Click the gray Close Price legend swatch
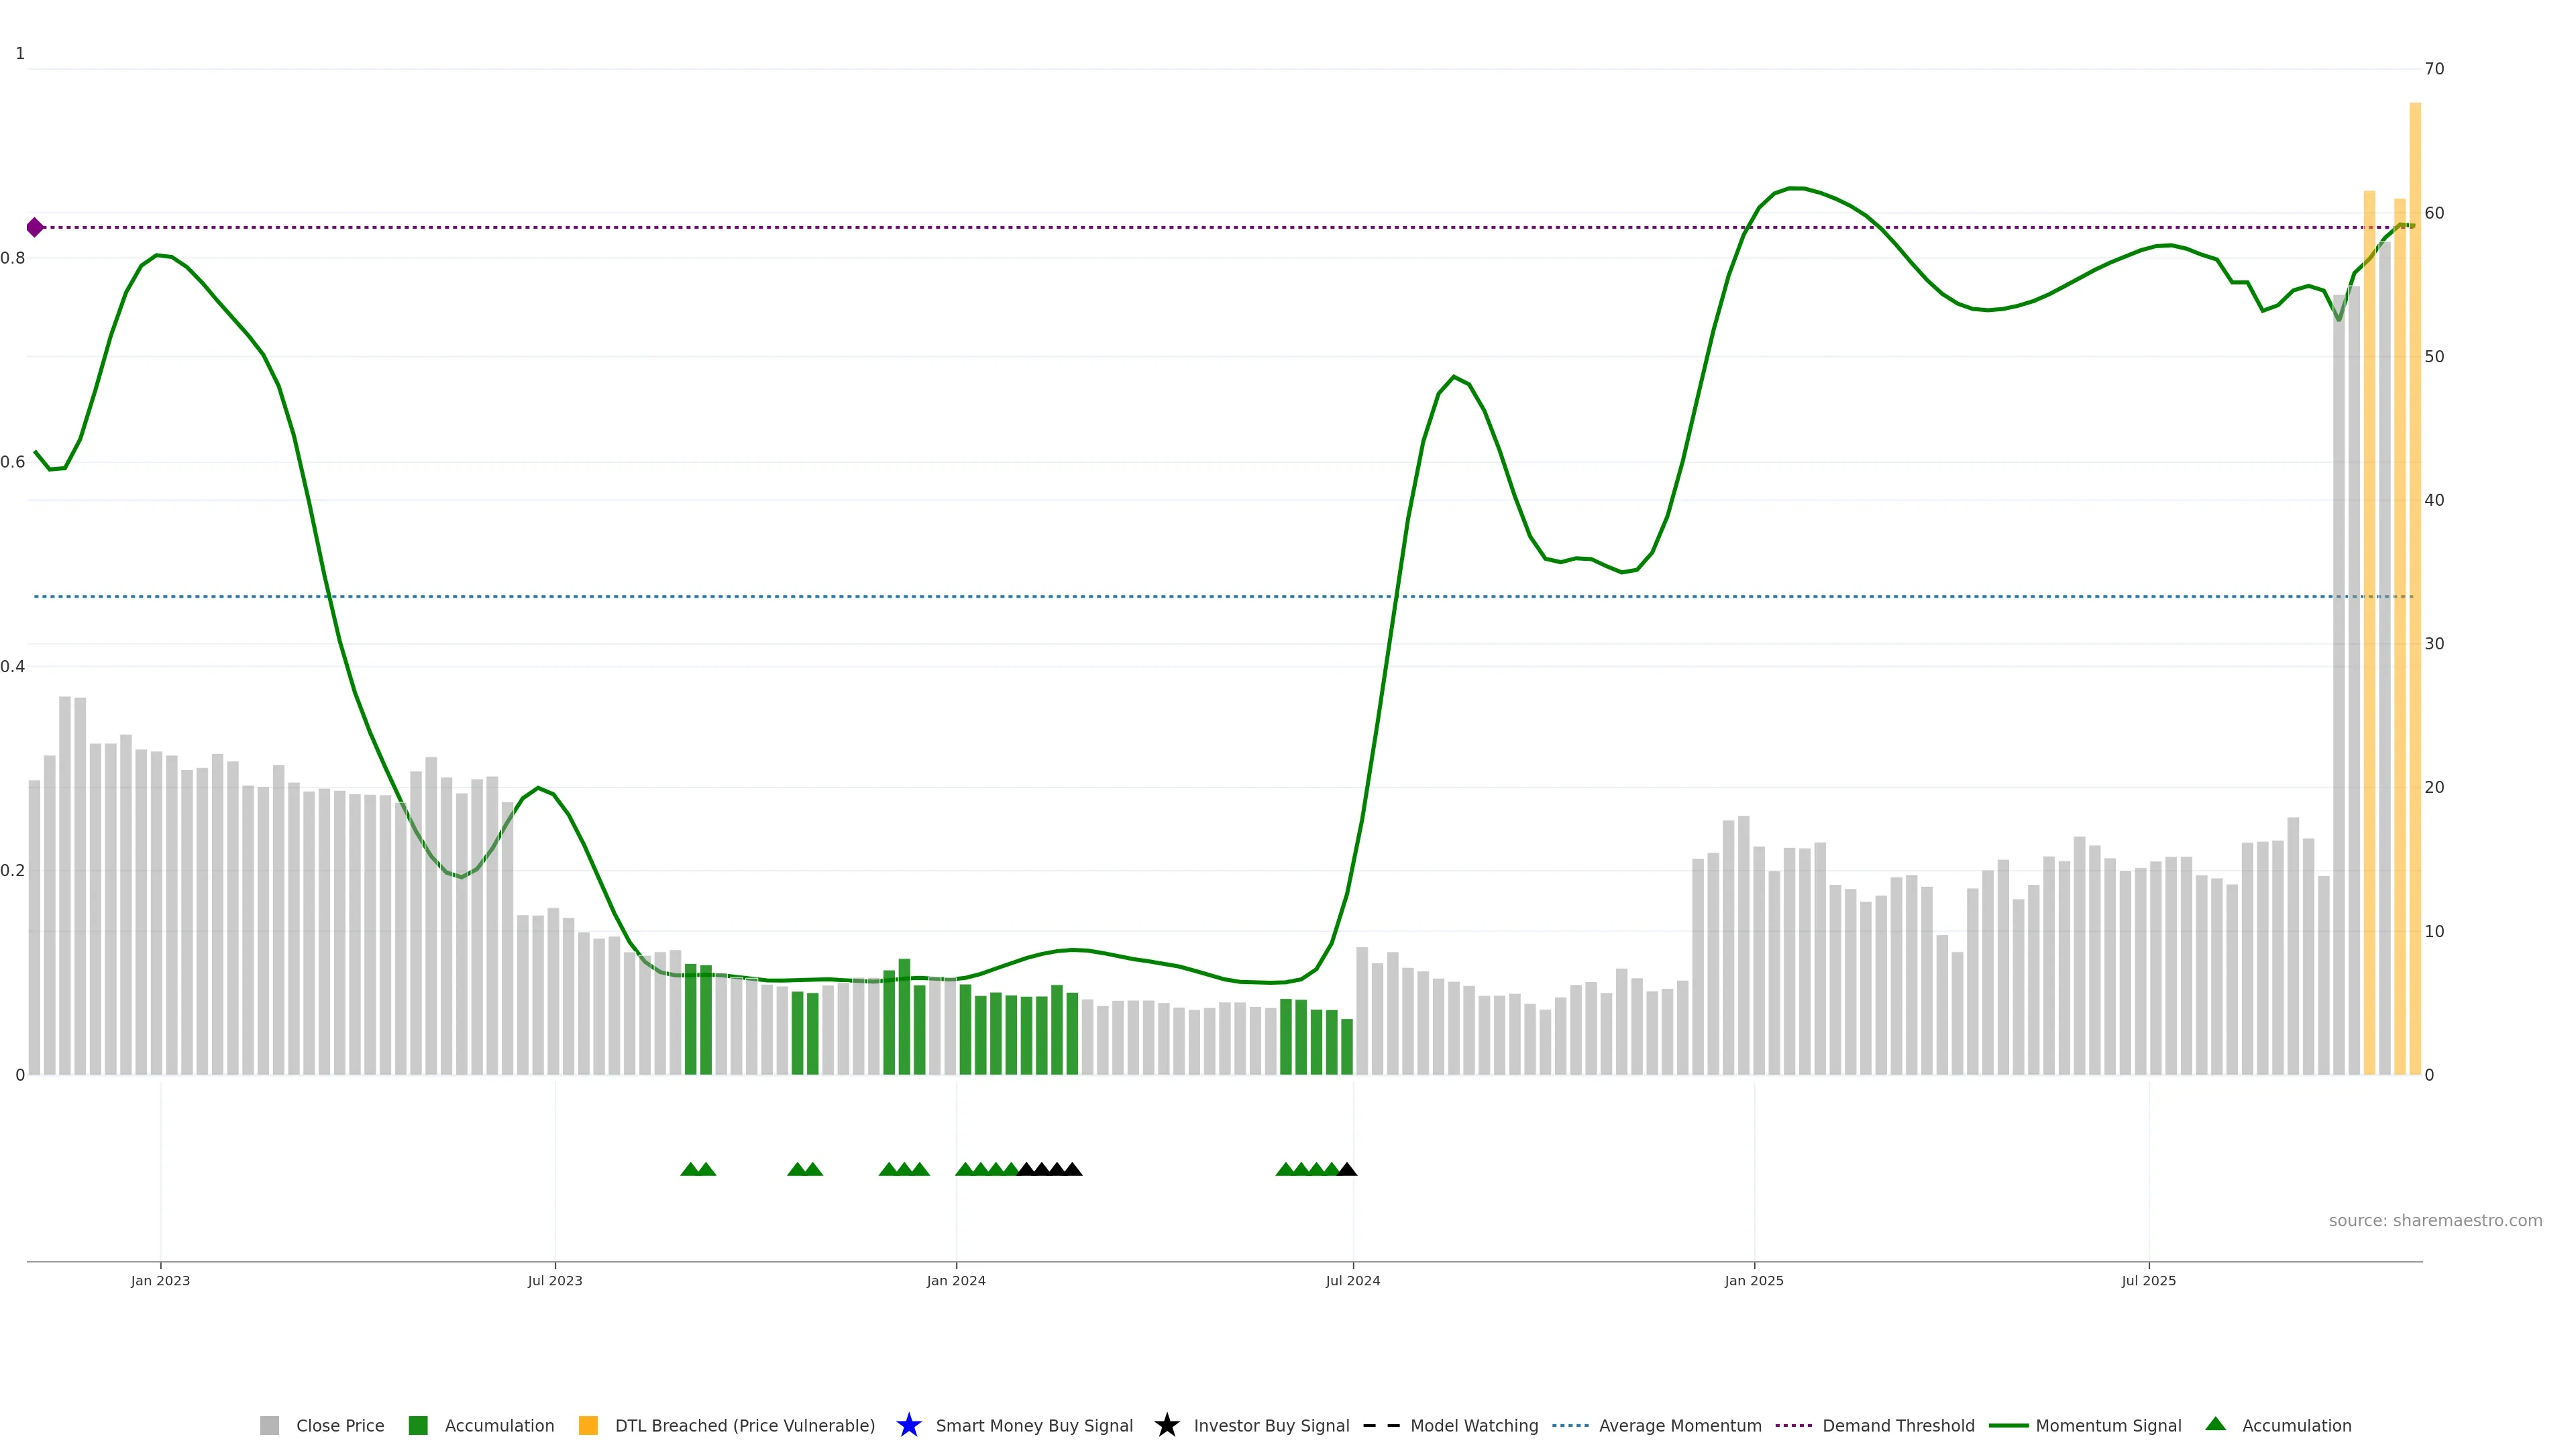This screenshot has width=2576, height=1449. click(x=269, y=1425)
